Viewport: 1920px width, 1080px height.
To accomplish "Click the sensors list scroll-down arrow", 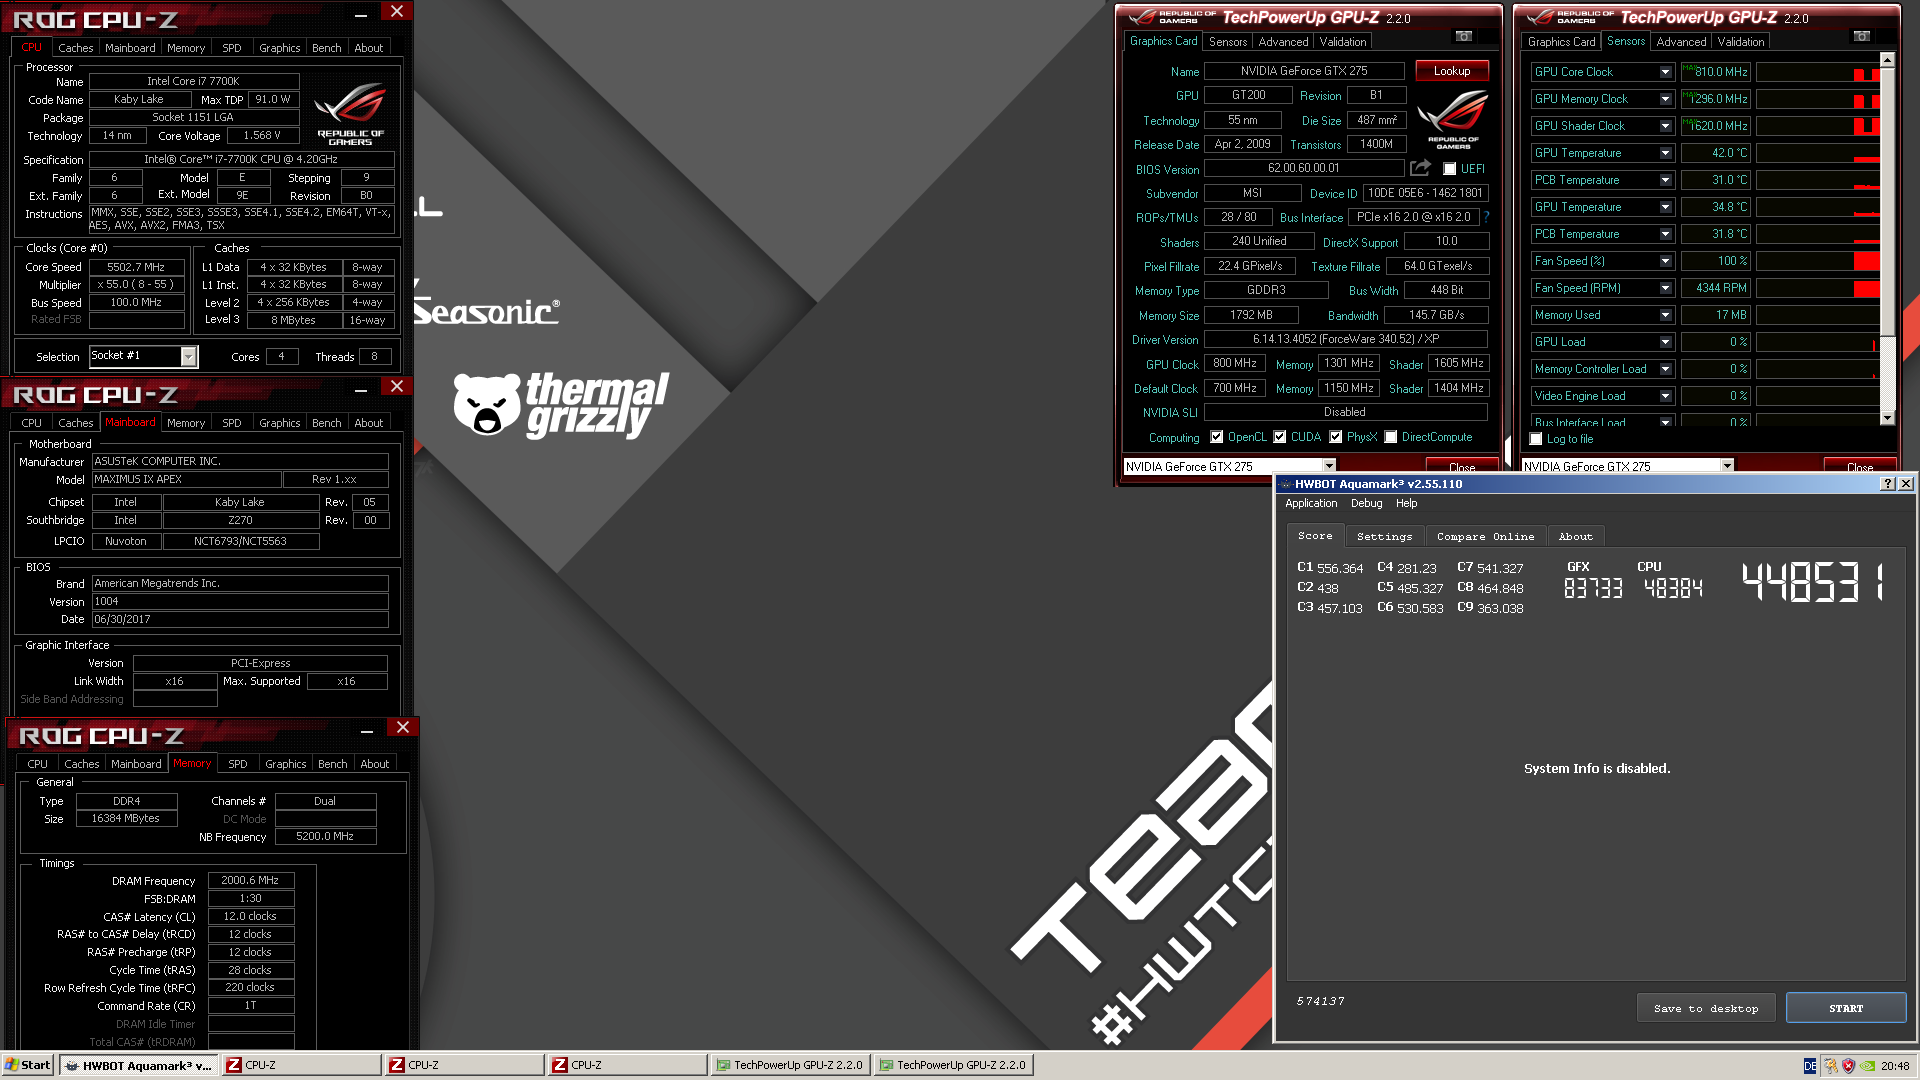I will coord(1887,418).
